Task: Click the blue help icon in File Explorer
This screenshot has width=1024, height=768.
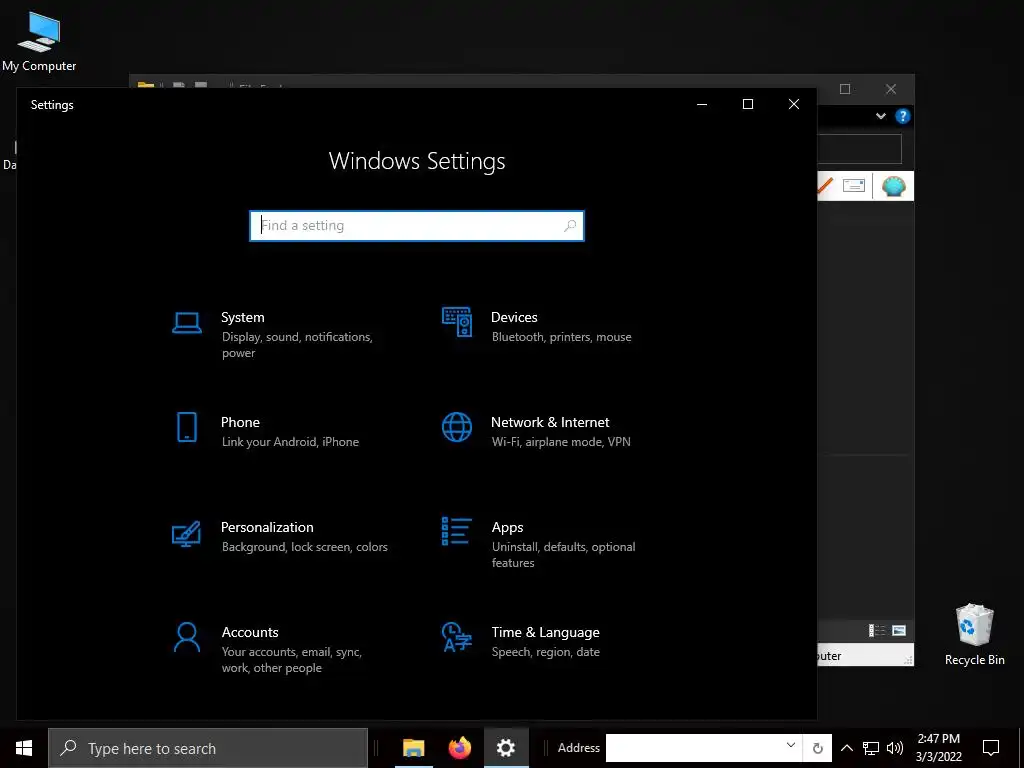Action: (x=903, y=116)
